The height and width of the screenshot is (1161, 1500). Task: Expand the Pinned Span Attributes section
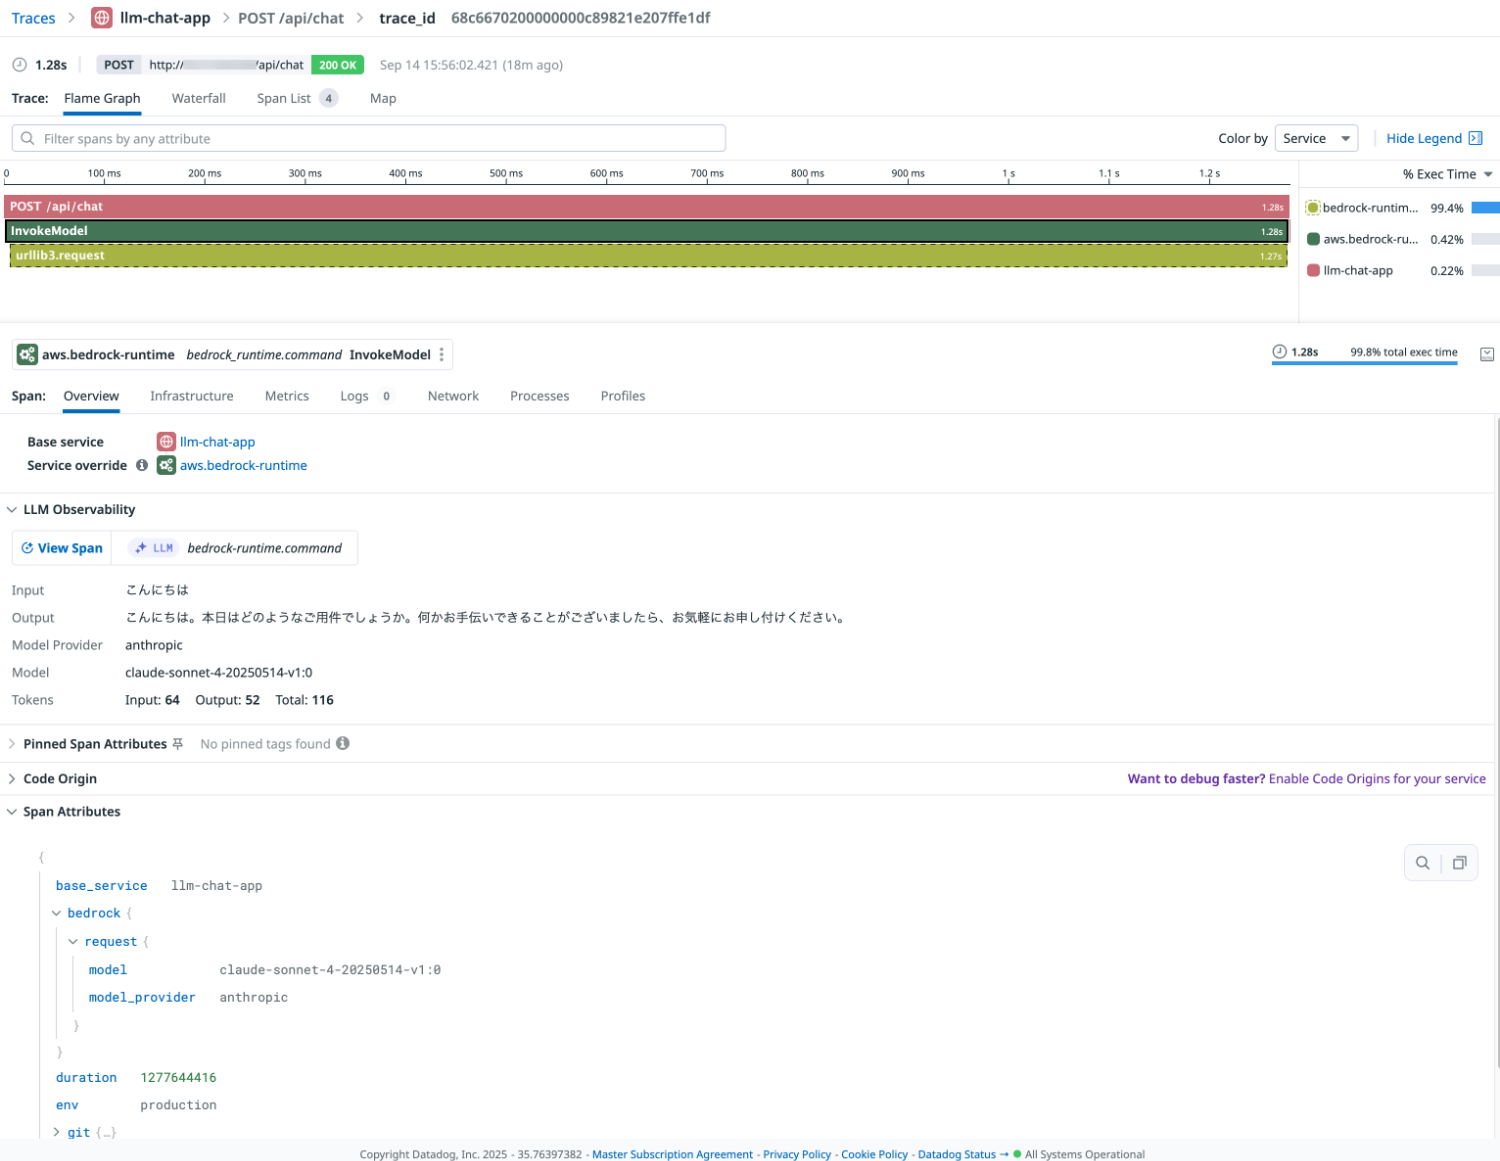pyautogui.click(x=12, y=744)
